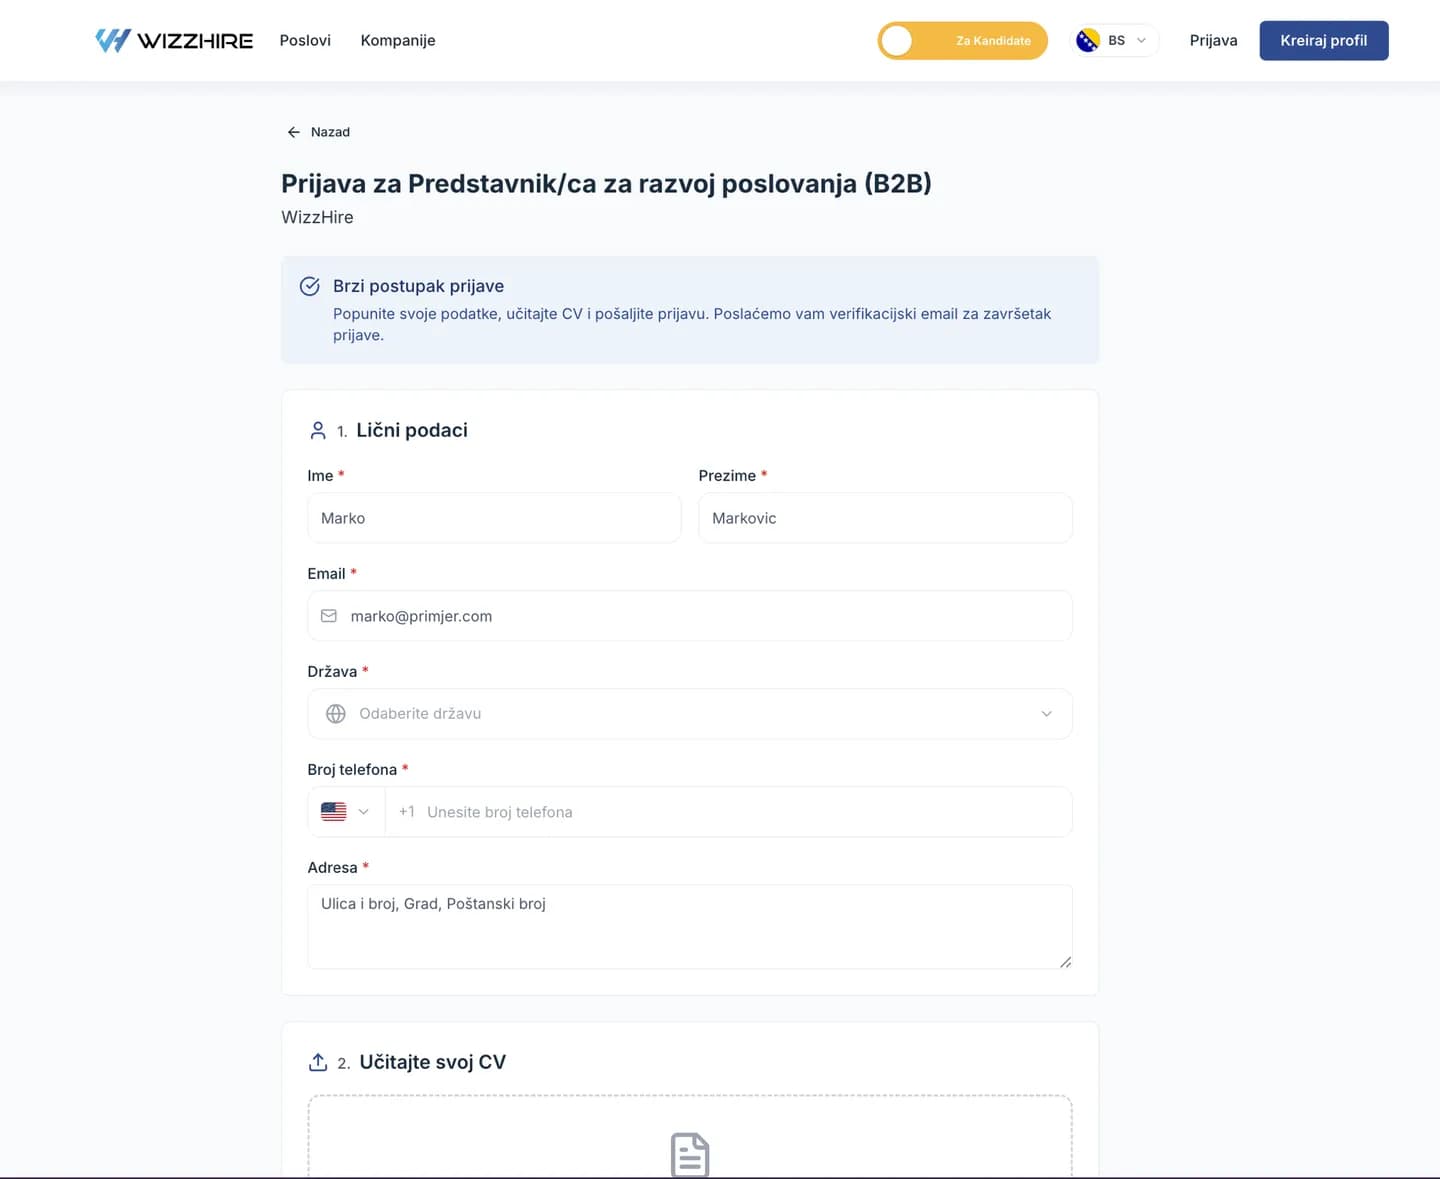The height and width of the screenshot is (1179, 1440).
Task: Click the upload icon beside Učitajte svoj CV
Action: 318,1062
